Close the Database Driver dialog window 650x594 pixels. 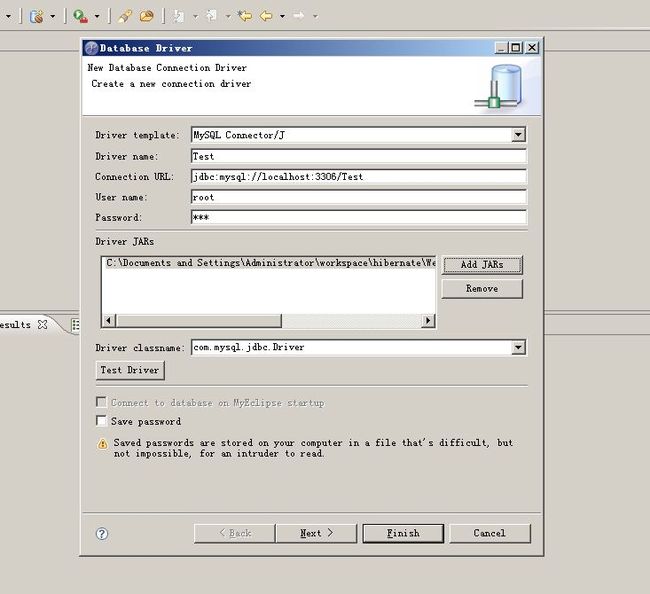[x=532, y=48]
